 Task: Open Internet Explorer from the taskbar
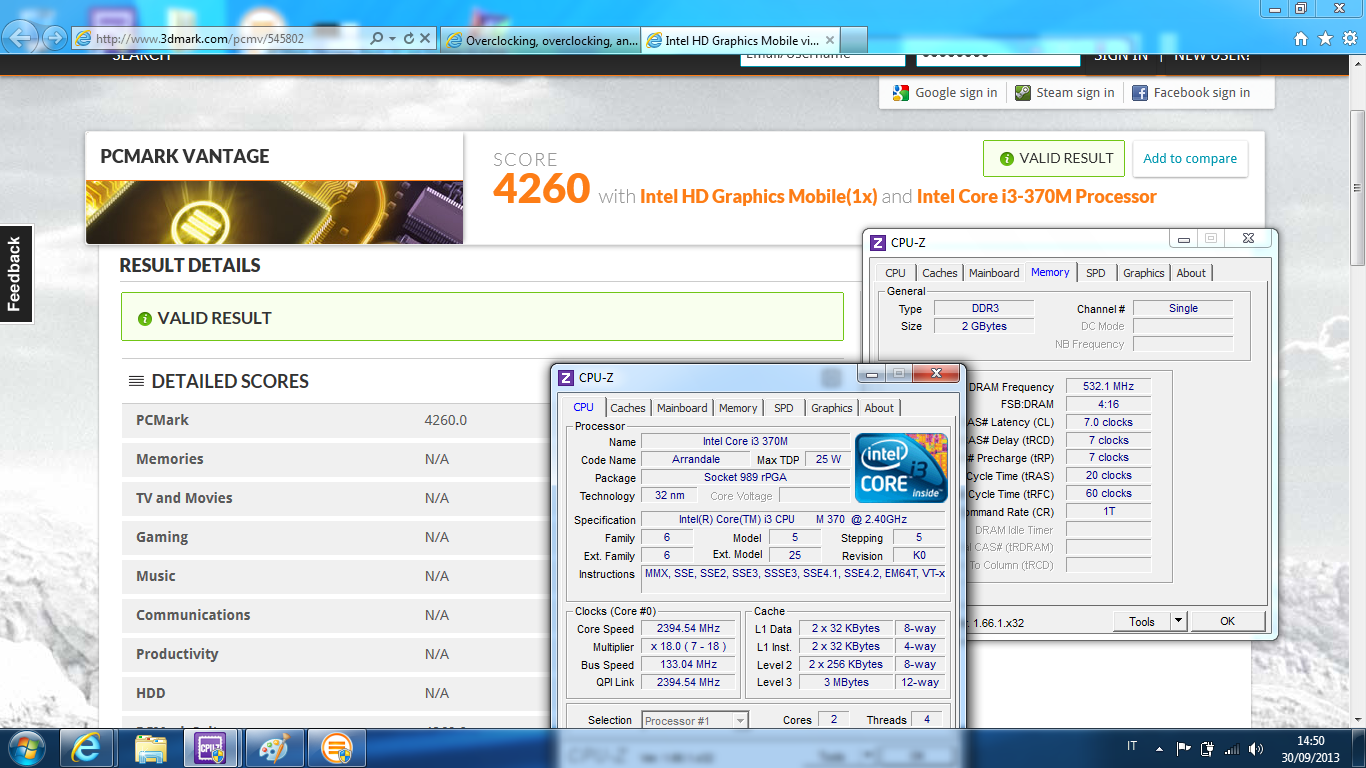[x=89, y=748]
